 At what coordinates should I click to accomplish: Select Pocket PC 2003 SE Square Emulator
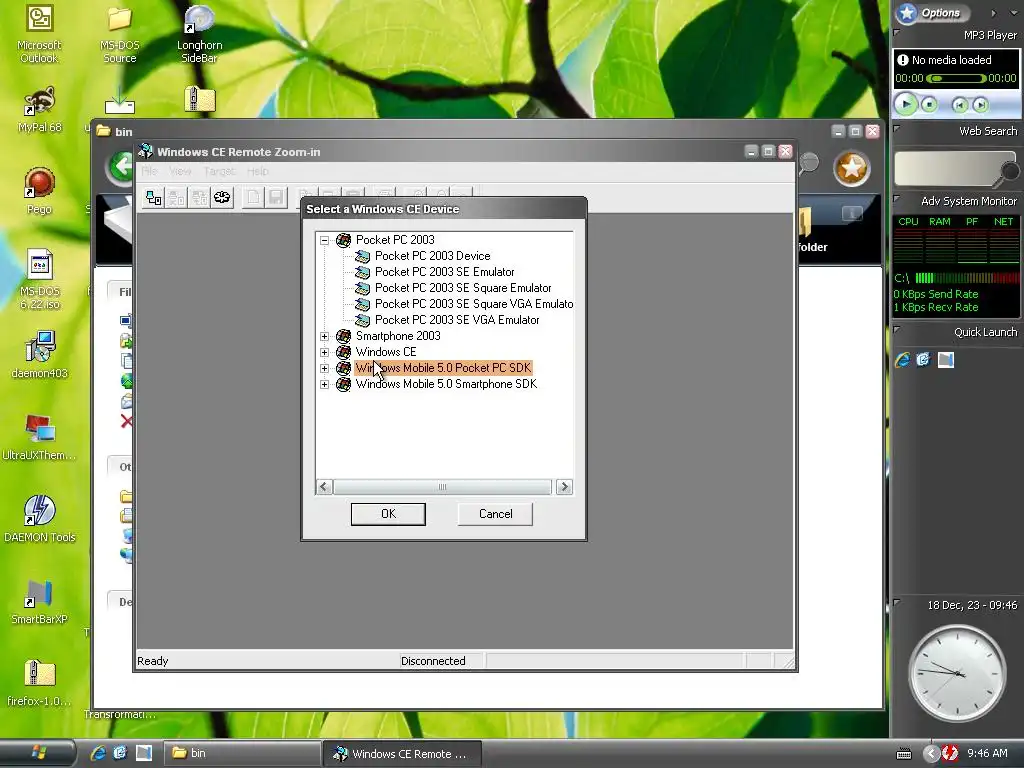[462, 288]
